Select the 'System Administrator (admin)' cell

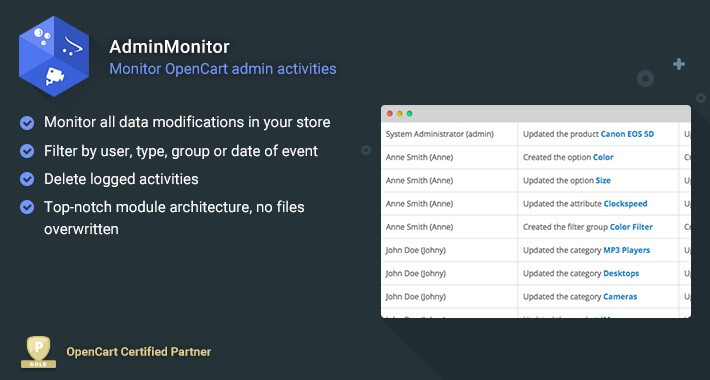[x=440, y=134]
